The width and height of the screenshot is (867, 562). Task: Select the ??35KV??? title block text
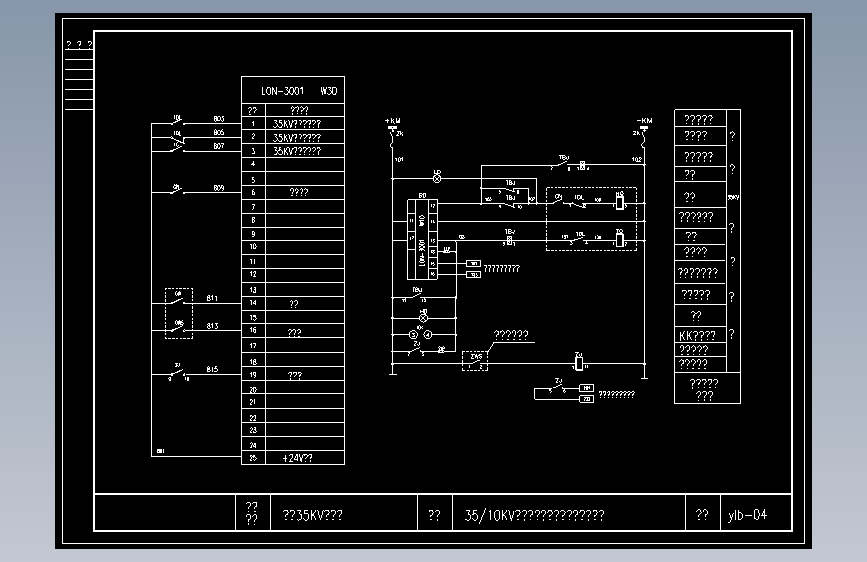pyautogui.click(x=312, y=516)
